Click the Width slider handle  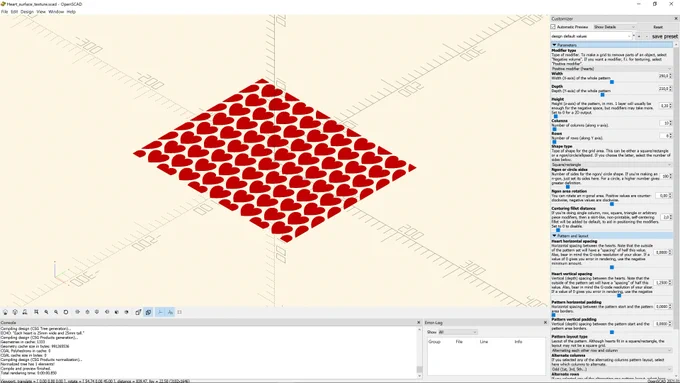click(612, 82)
